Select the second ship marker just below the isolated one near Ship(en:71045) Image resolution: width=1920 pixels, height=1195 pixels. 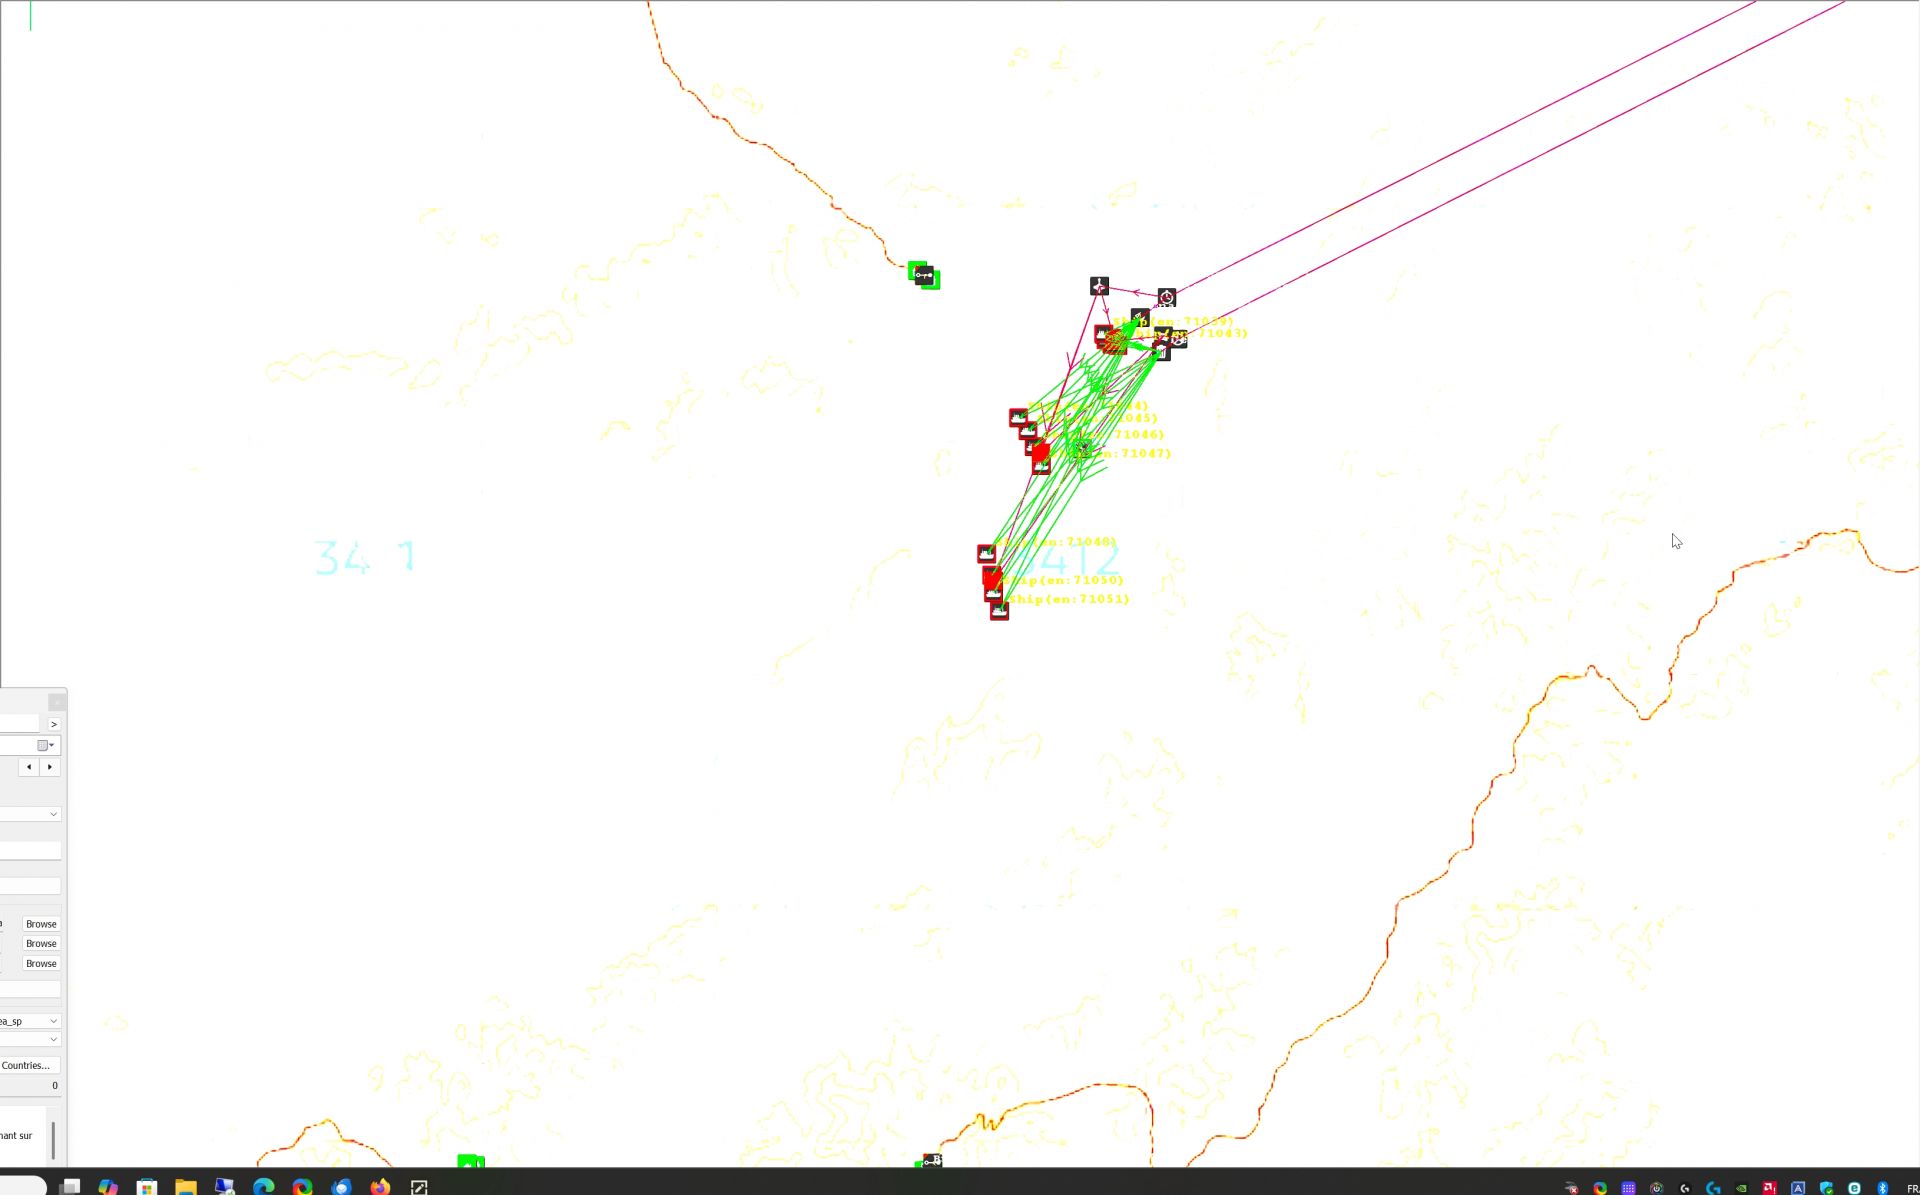pos(1028,431)
